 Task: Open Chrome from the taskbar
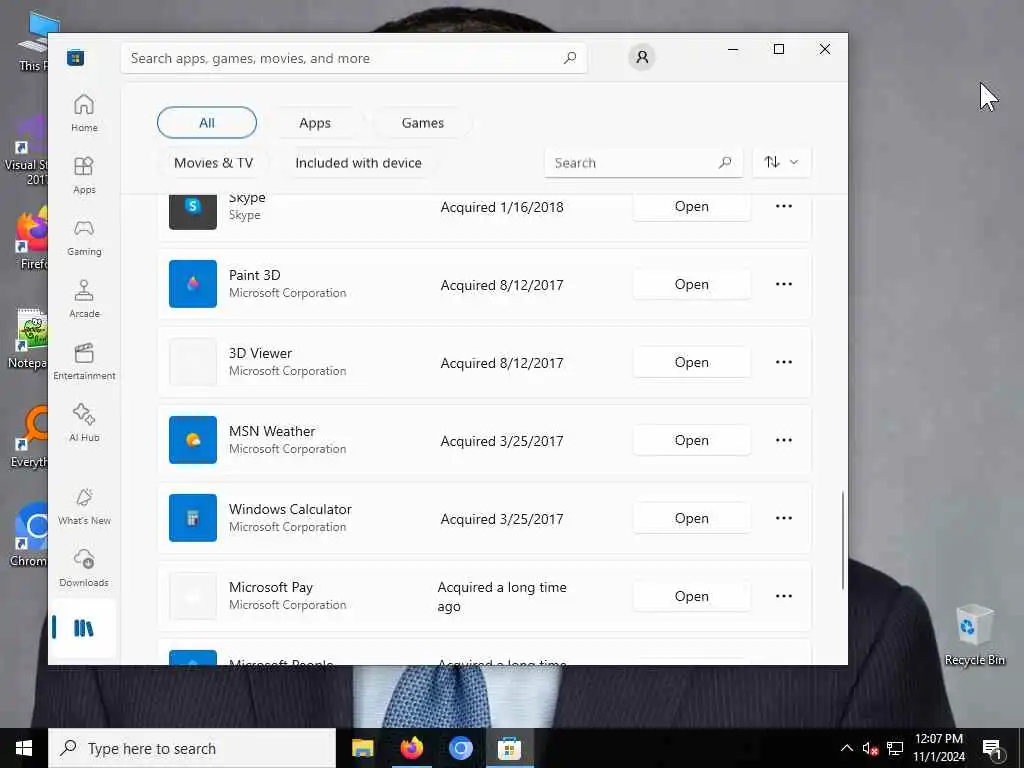[x=460, y=748]
